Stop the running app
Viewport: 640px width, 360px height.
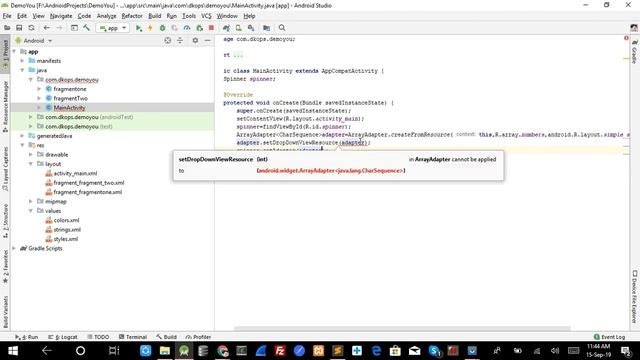pos(211,28)
